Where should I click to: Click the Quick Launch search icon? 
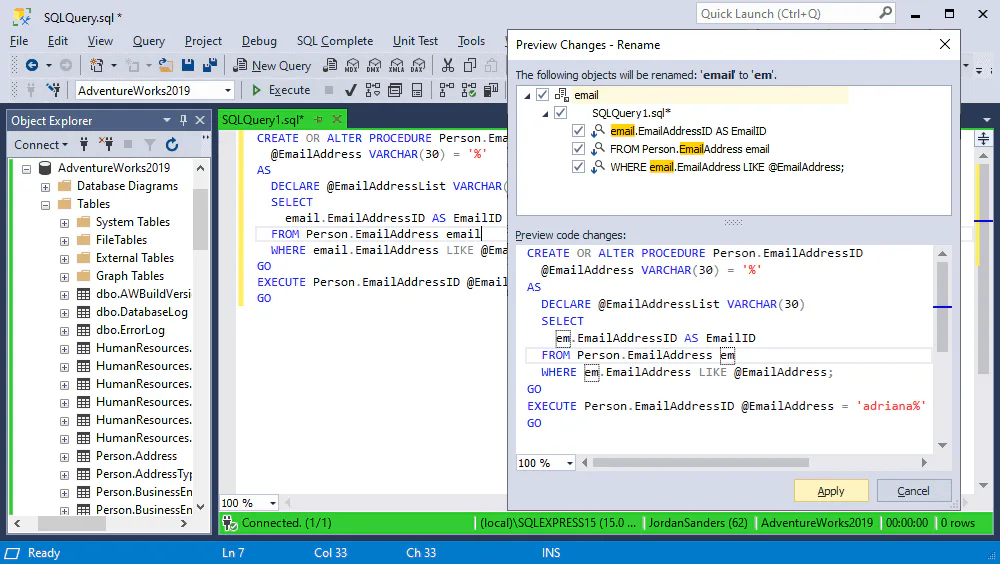(x=885, y=13)
